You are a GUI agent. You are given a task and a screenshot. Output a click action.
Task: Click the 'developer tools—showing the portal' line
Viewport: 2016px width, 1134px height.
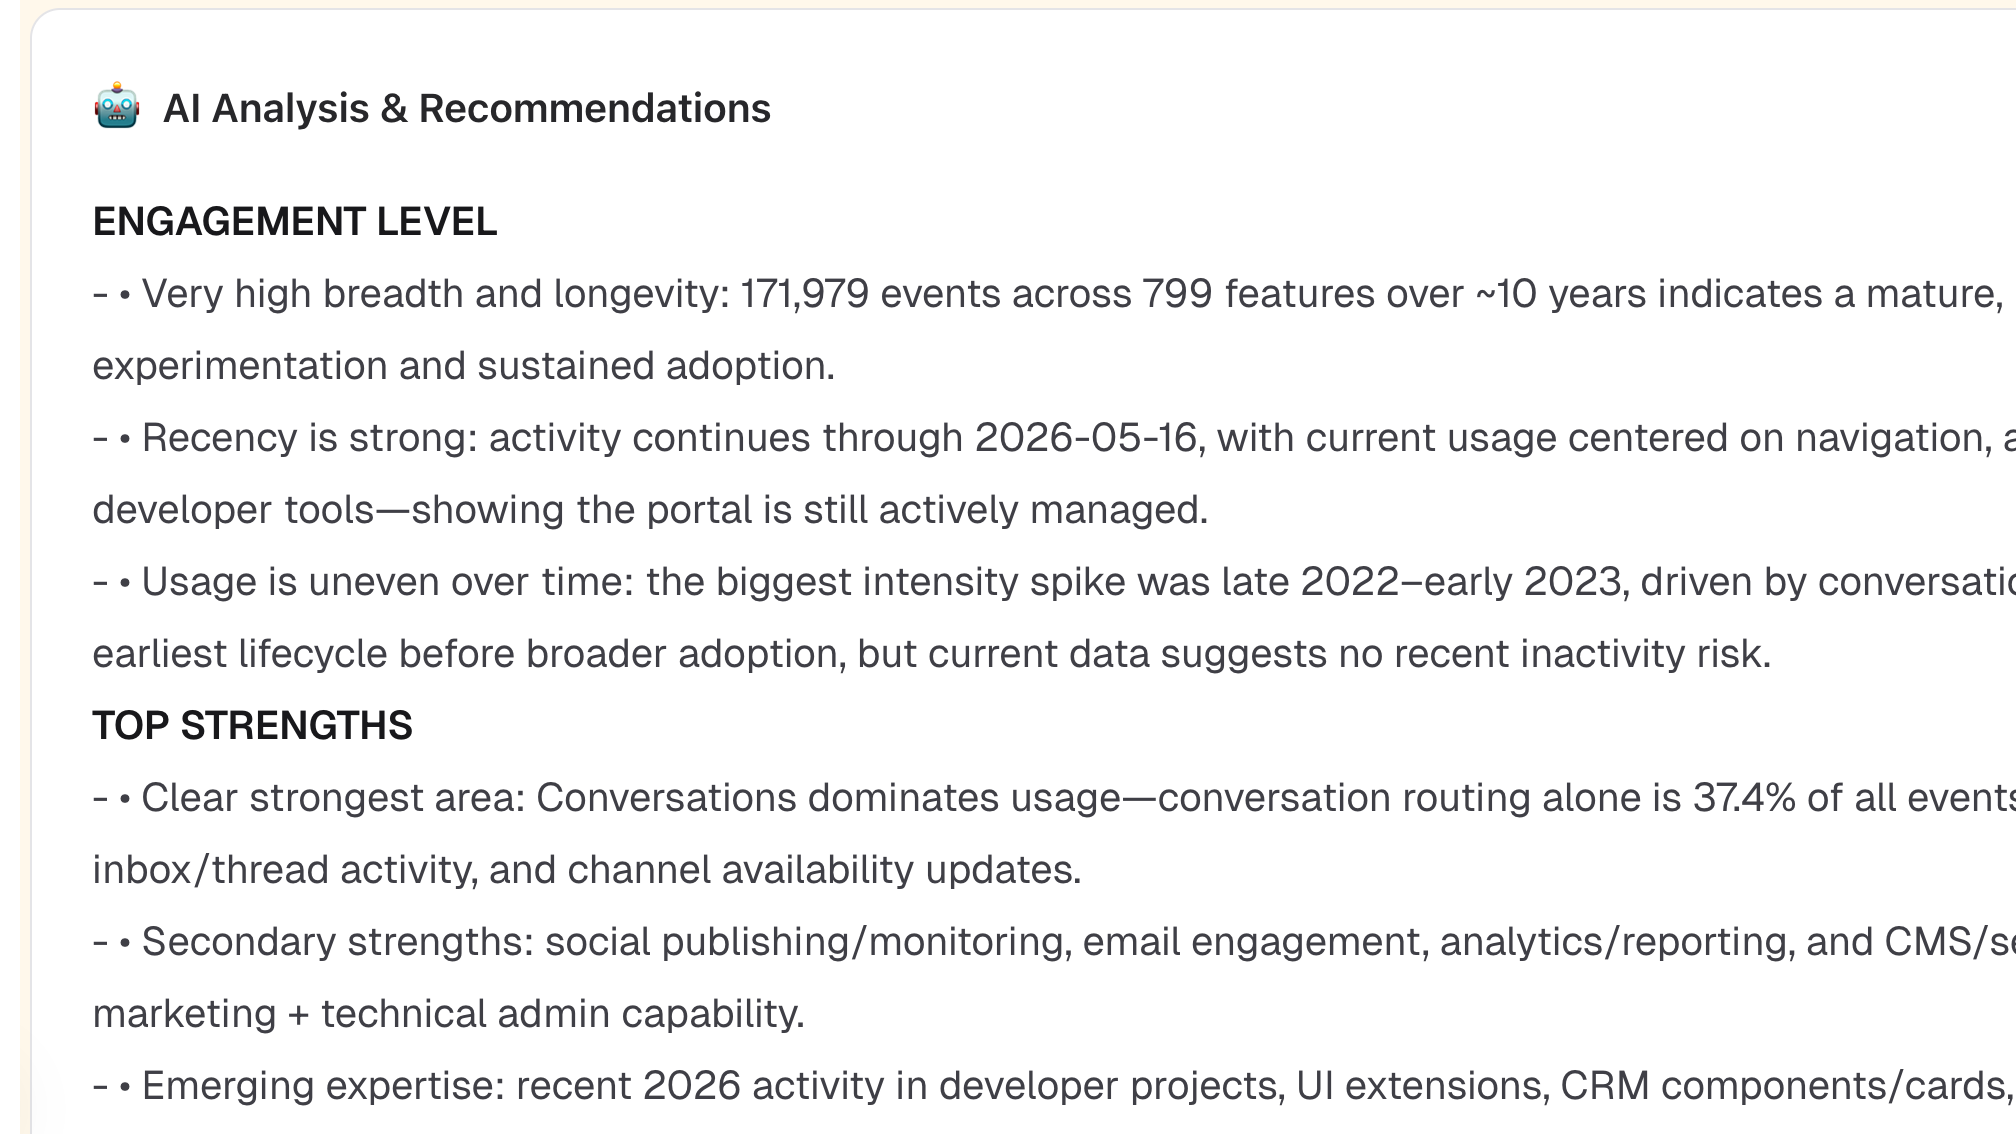tap(651, 510)
